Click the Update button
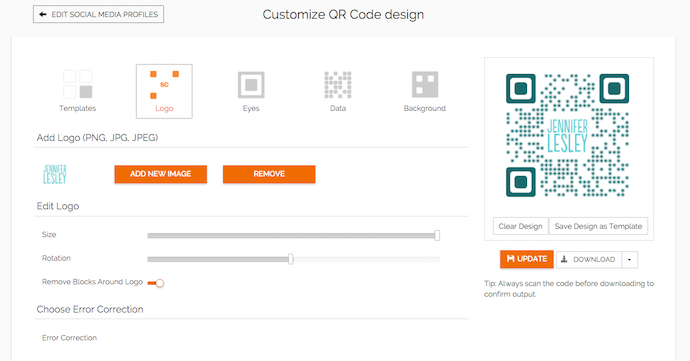This screenshot has width=690, height=361. pyautogui.click(x=527, y=259)
